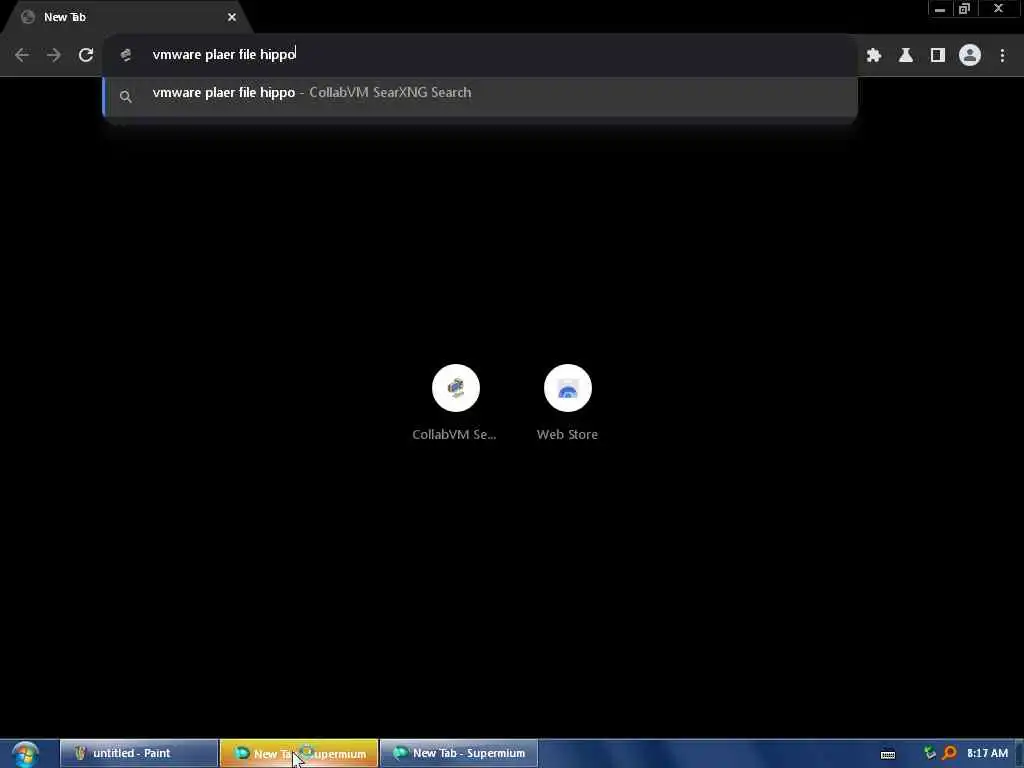Switch to untitled - Paint in taskbar
Image resolution: width=1024 pixels, height=768 pixels.
(x=139, y=754)
